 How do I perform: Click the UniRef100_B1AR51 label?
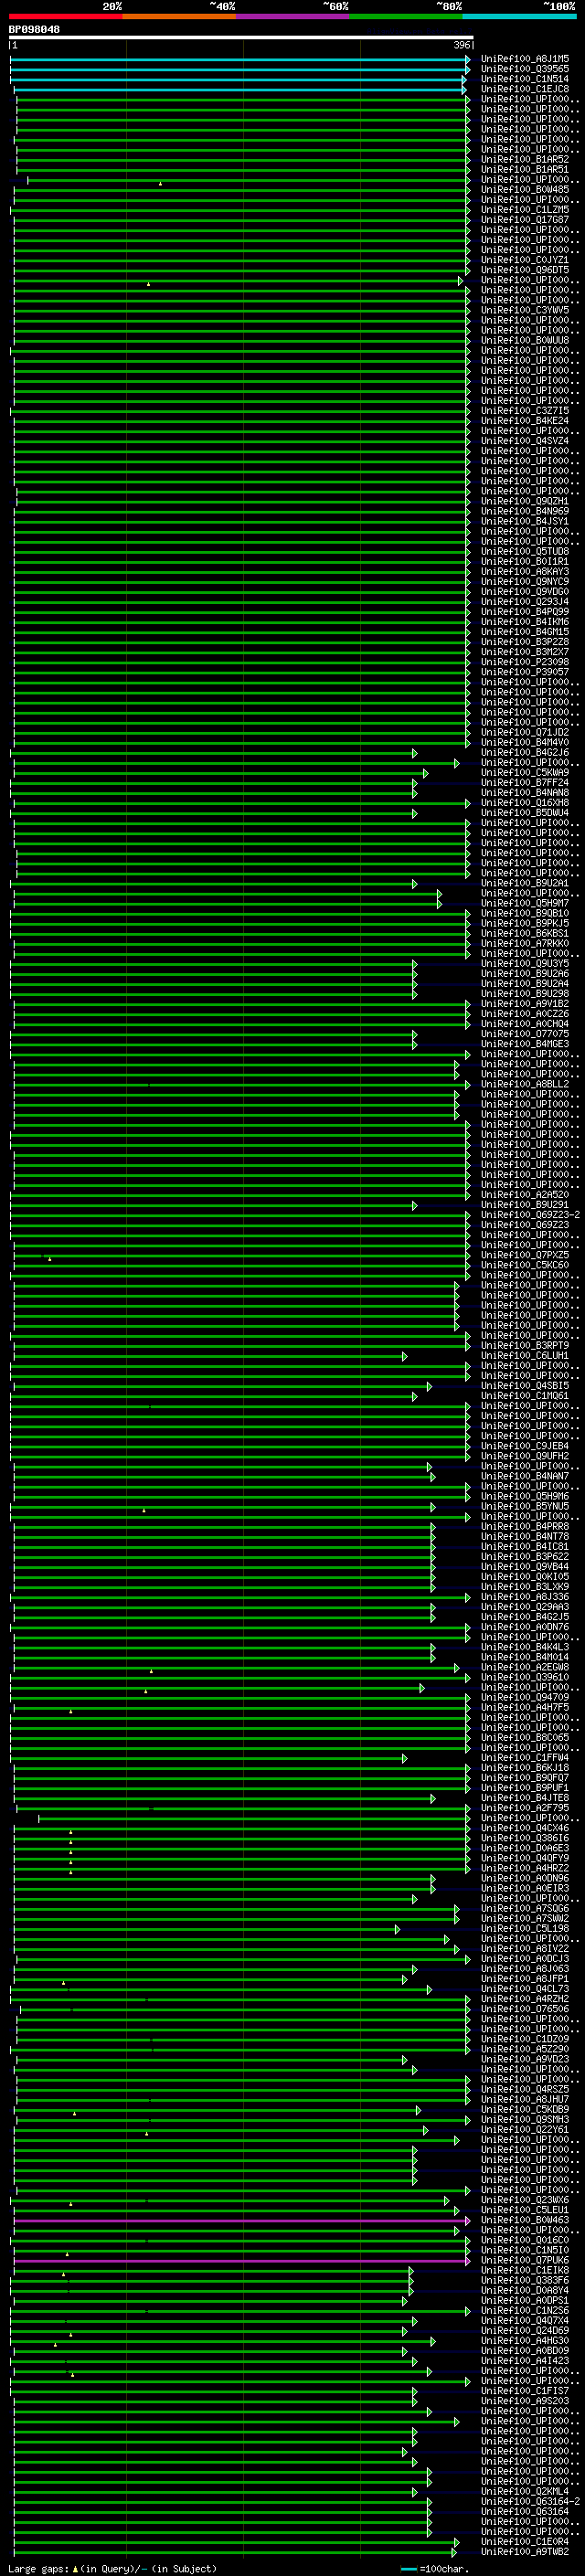tap(525, 169)
